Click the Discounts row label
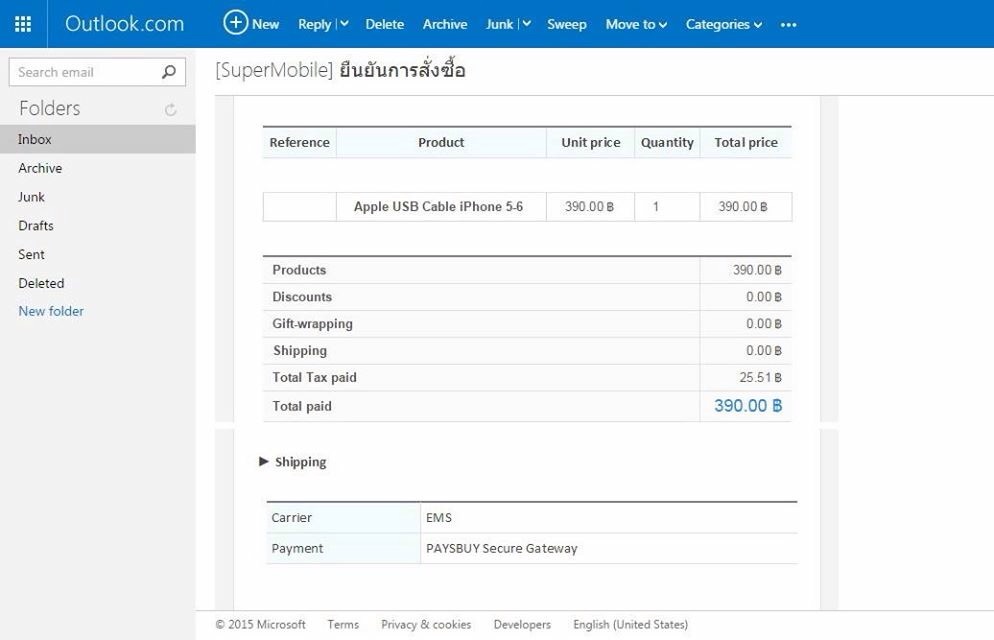 302,297
